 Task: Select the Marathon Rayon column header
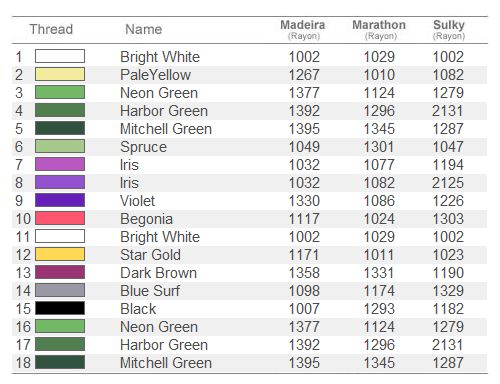[379, 30]
